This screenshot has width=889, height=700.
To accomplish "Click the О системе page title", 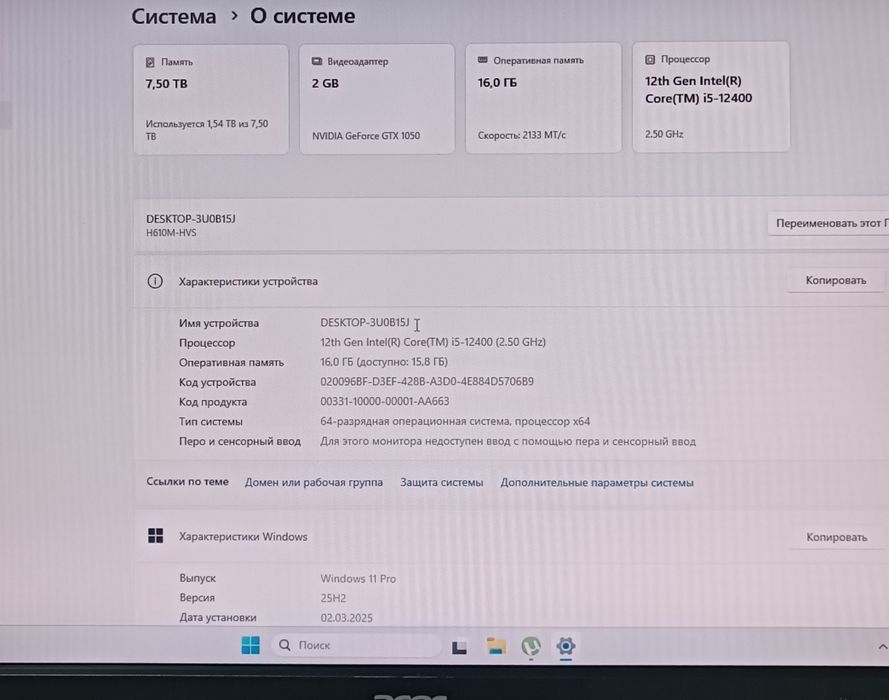I will pyautogui.click(x=303, y=16).
